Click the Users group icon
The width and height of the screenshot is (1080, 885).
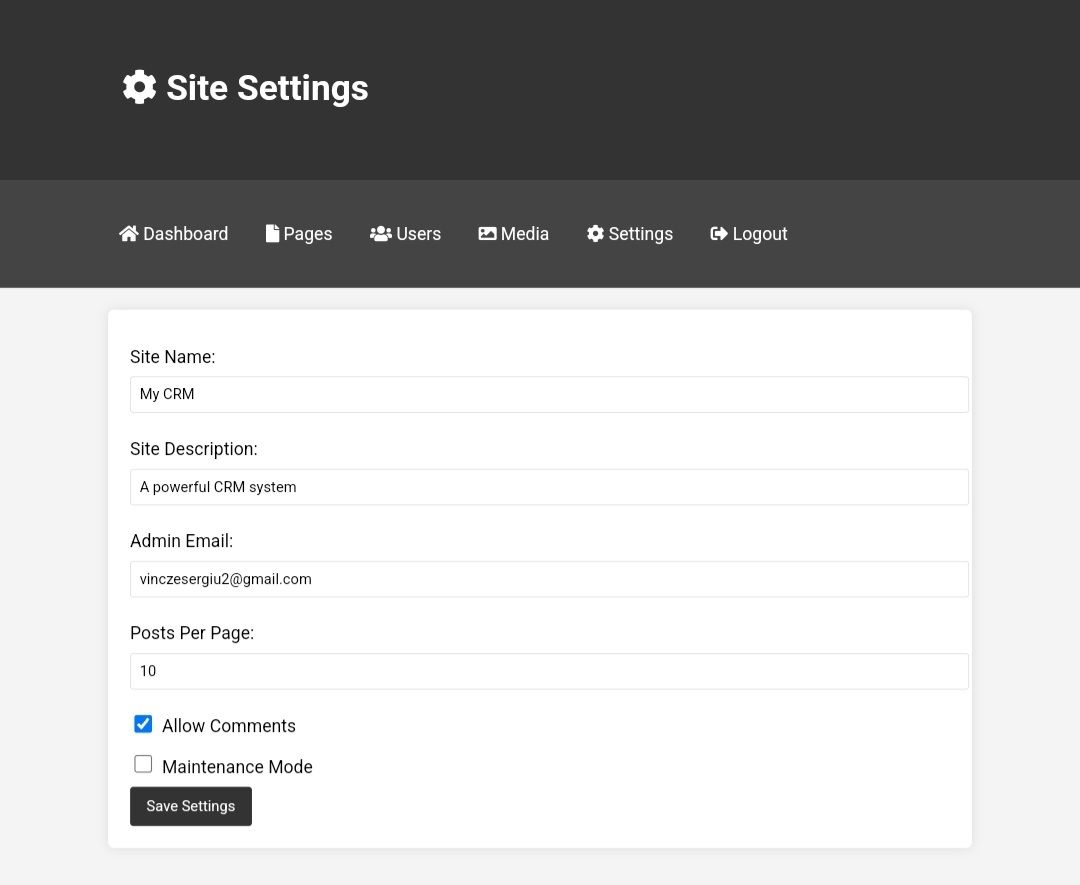[380, 233]
